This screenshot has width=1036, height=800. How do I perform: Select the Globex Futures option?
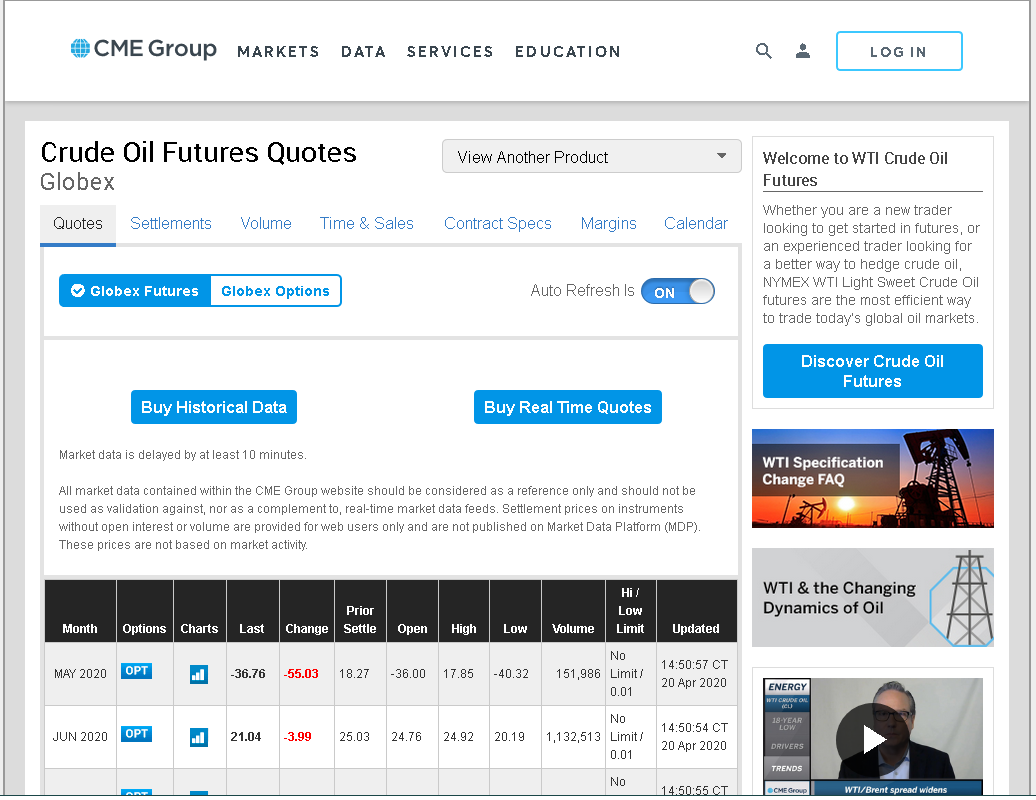click(x=135, y=291)
